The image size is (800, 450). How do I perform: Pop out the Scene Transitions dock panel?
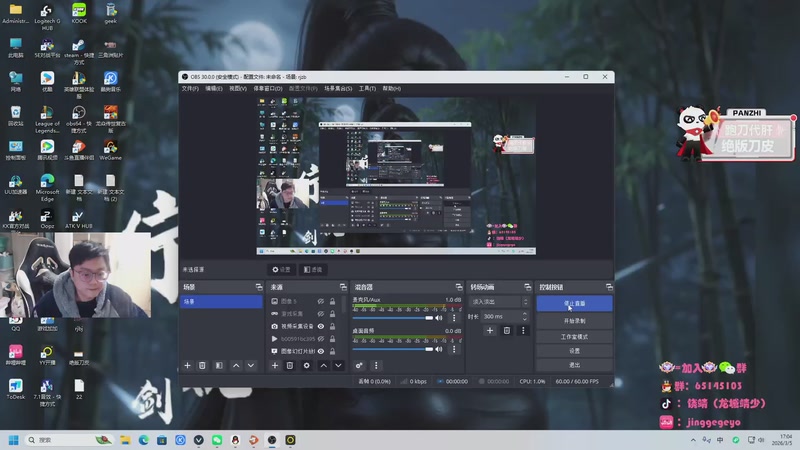[x=528, y=287]
